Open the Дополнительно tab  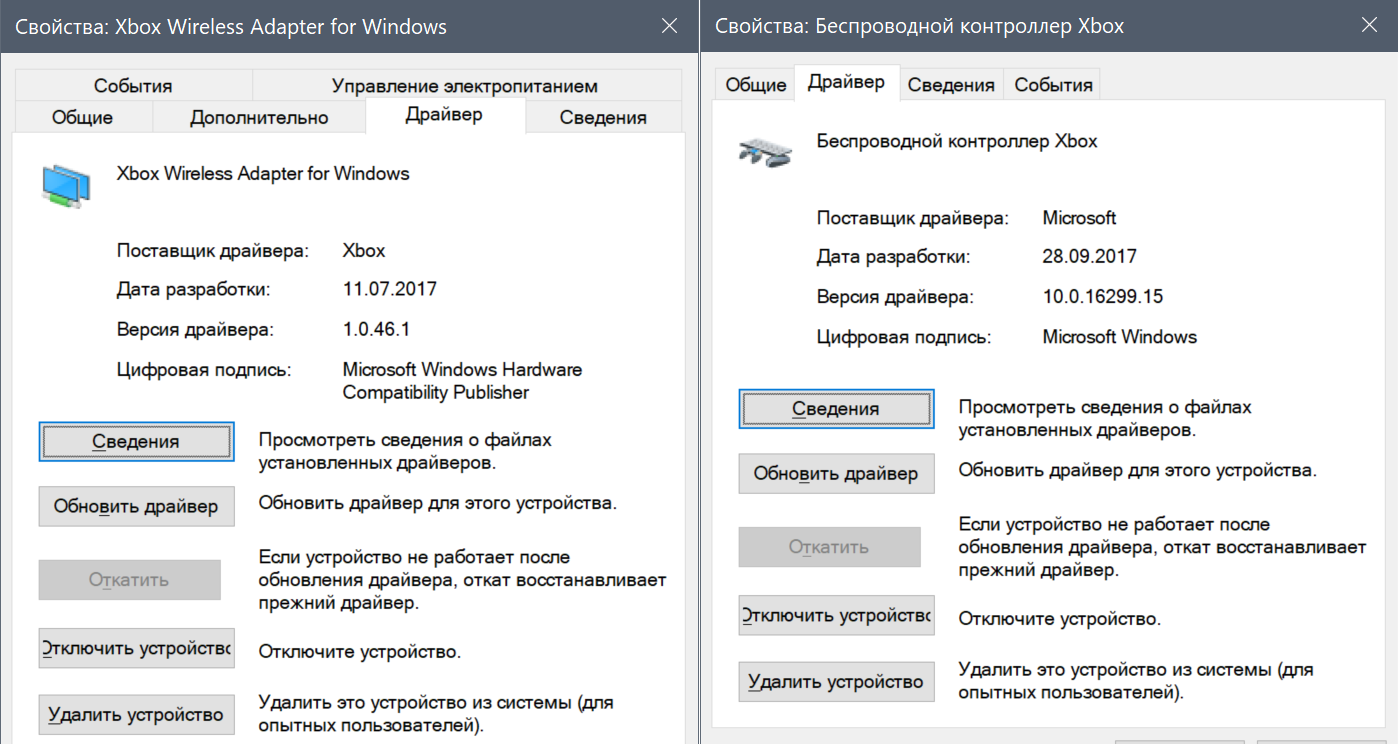259,117
